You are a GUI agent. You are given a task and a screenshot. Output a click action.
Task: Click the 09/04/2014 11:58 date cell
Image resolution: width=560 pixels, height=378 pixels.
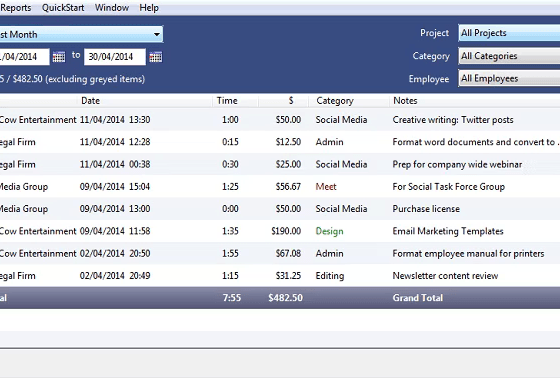point(115,231)
